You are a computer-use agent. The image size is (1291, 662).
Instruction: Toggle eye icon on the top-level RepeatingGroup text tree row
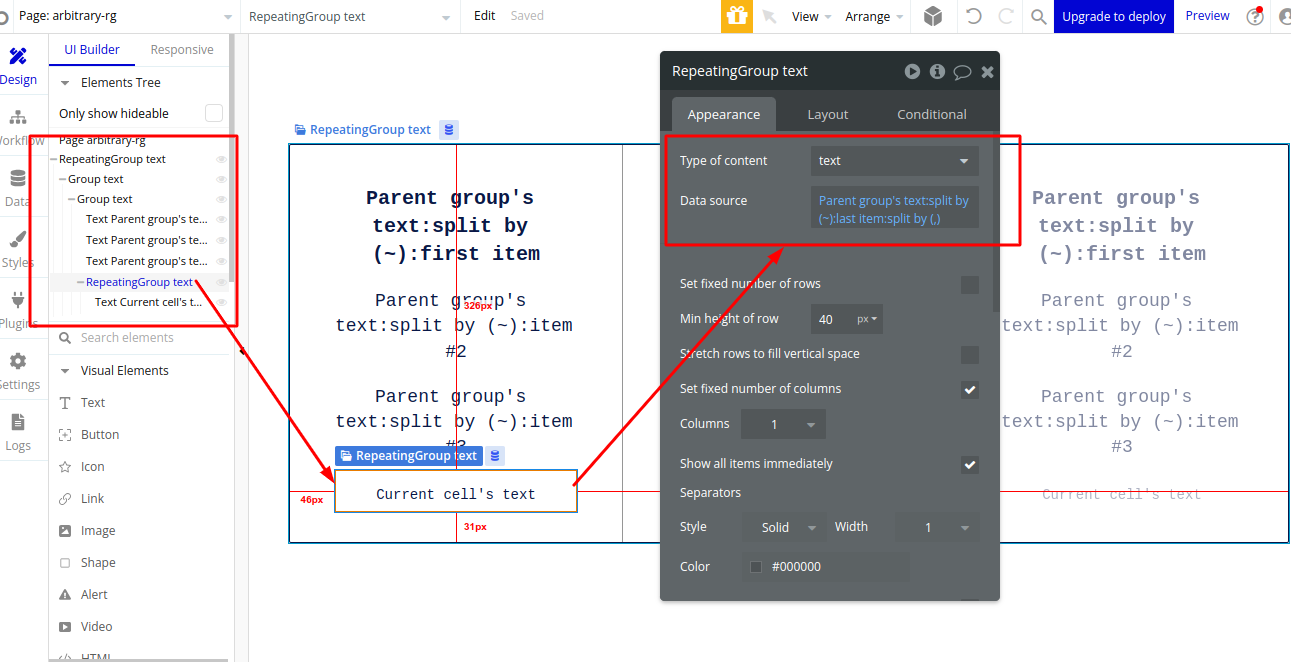[221, 159]
